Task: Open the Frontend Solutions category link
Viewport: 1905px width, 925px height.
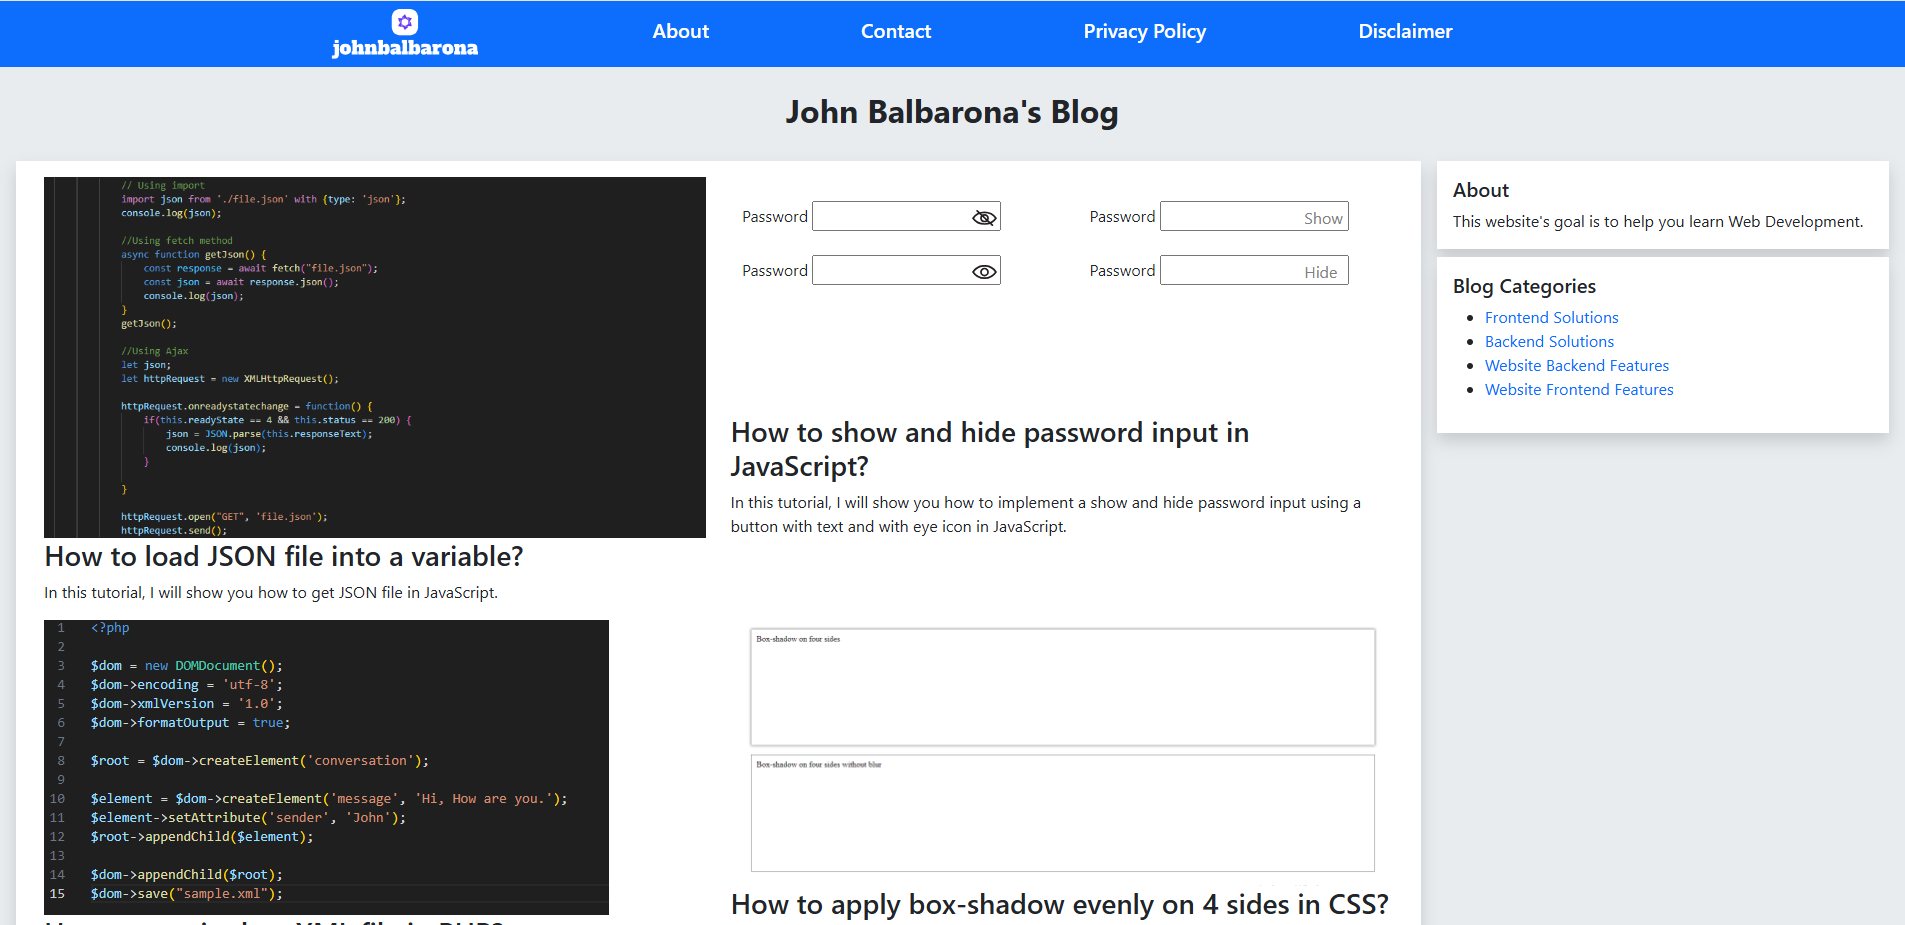Action: point(1551,317)
